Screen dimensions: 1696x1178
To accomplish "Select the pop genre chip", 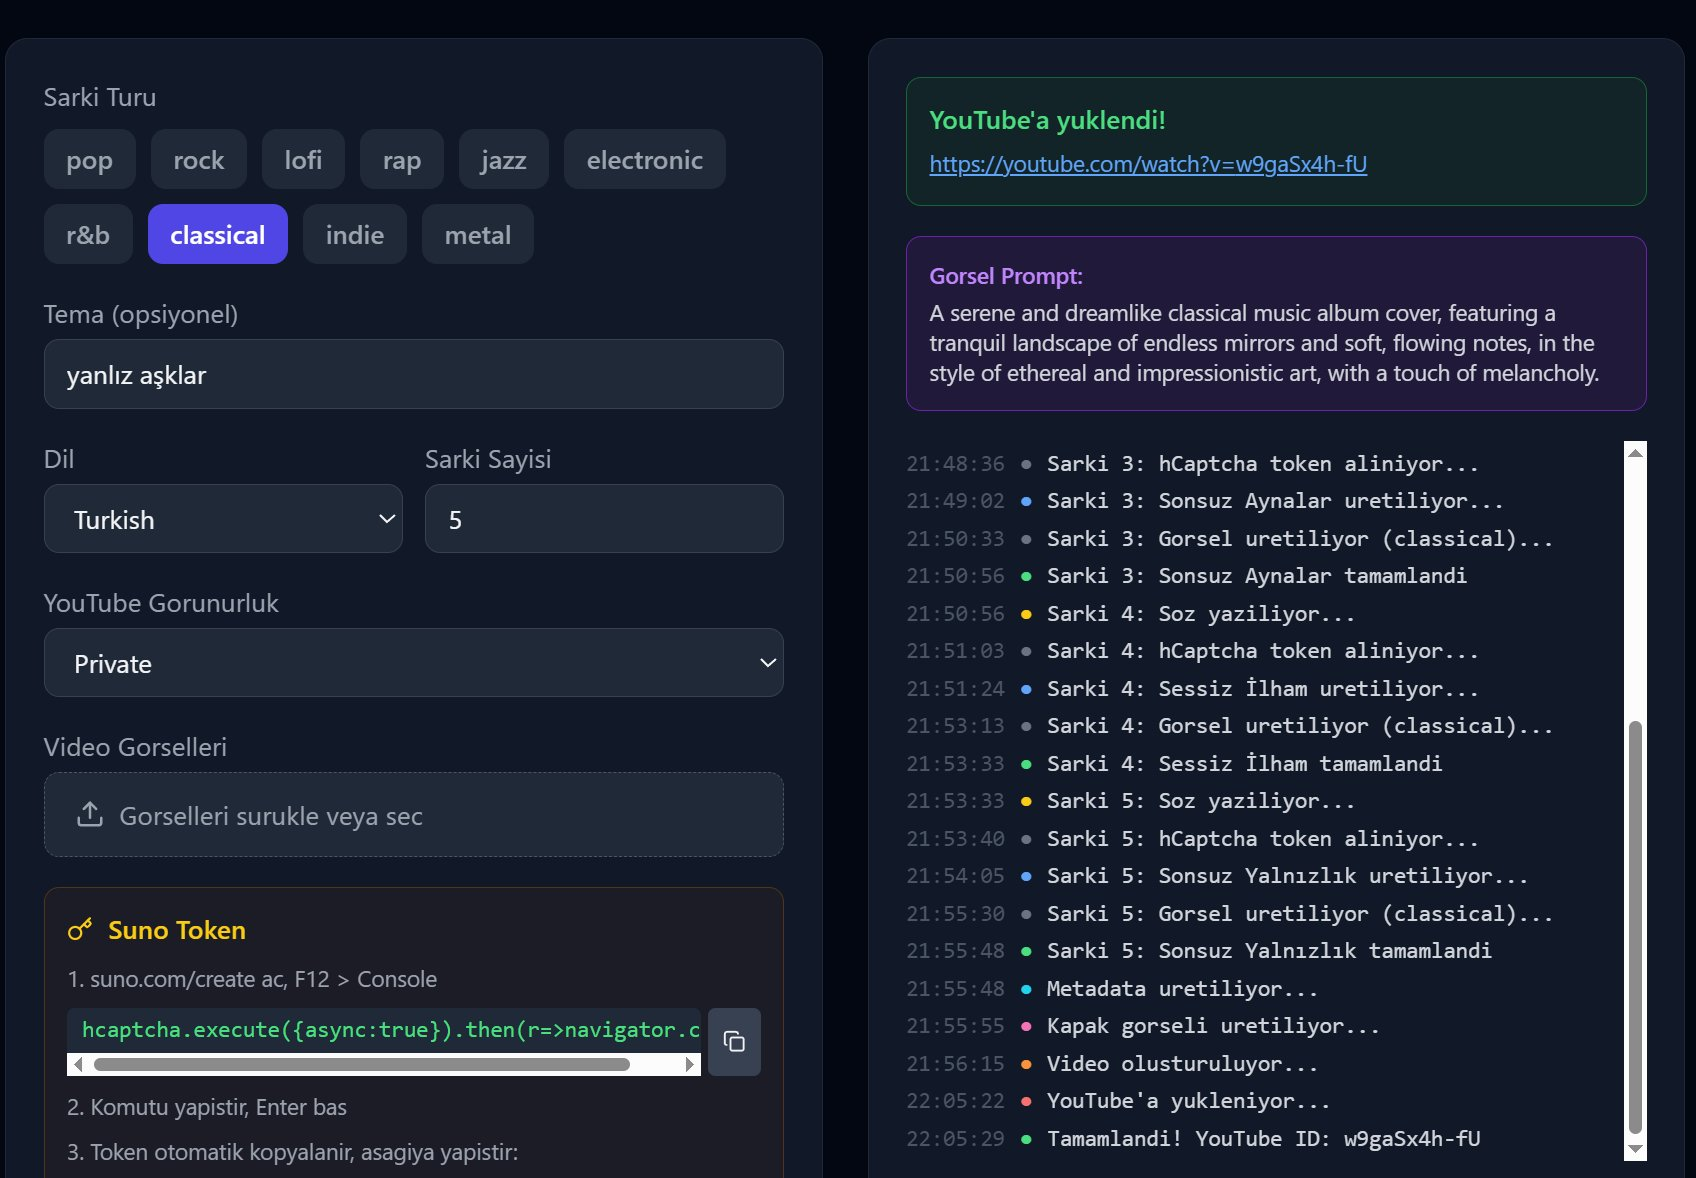I will (x=89, y=159).
